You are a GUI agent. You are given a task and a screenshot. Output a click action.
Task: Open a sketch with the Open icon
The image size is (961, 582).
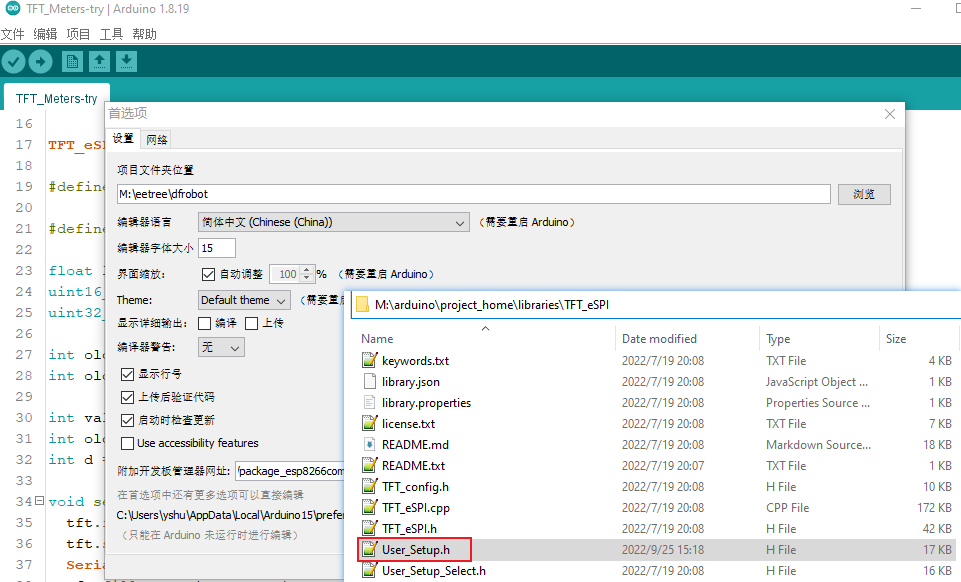point(99,61)
